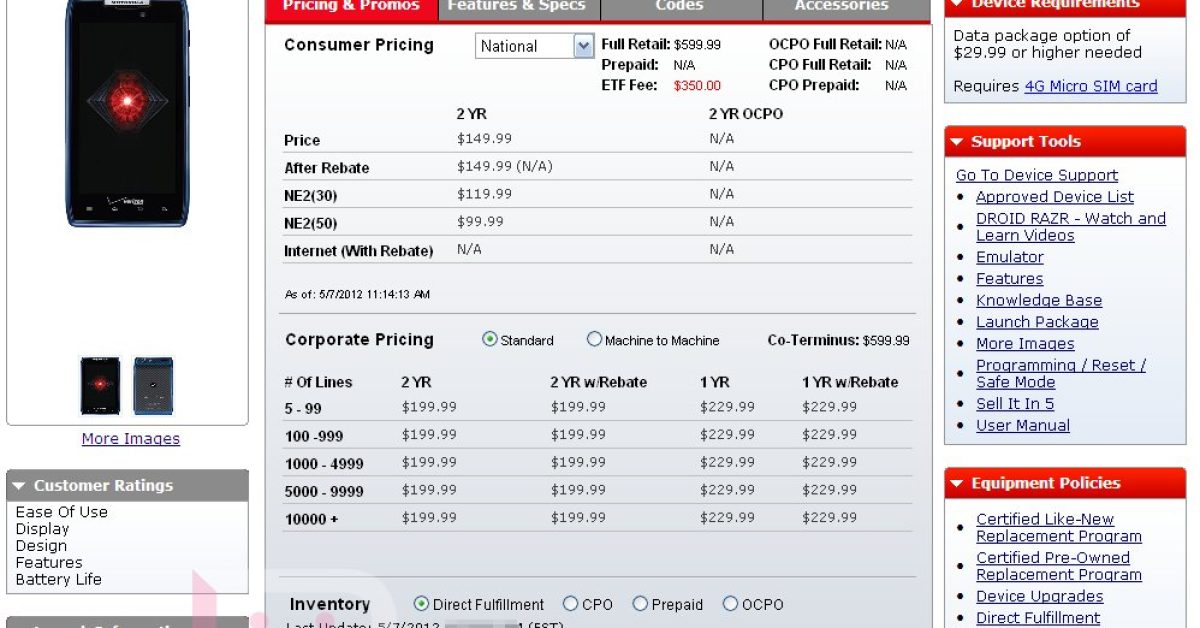Select the OCPO inventory radio button

coord(730,604)
